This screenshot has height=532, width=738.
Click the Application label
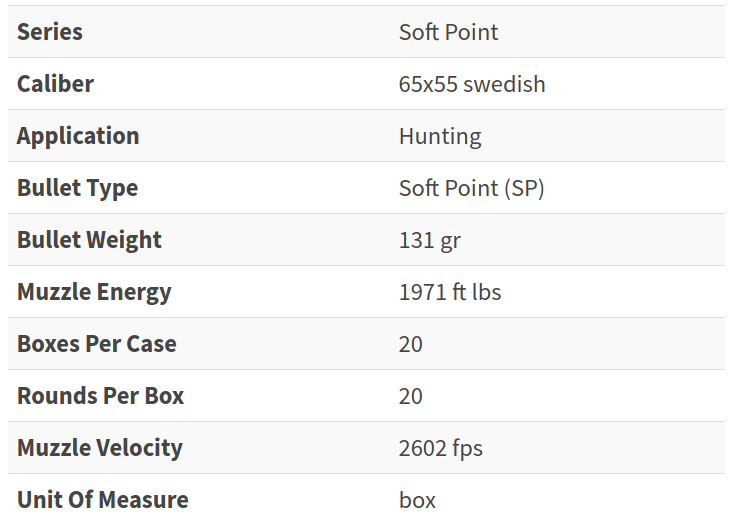coord(78,137)
